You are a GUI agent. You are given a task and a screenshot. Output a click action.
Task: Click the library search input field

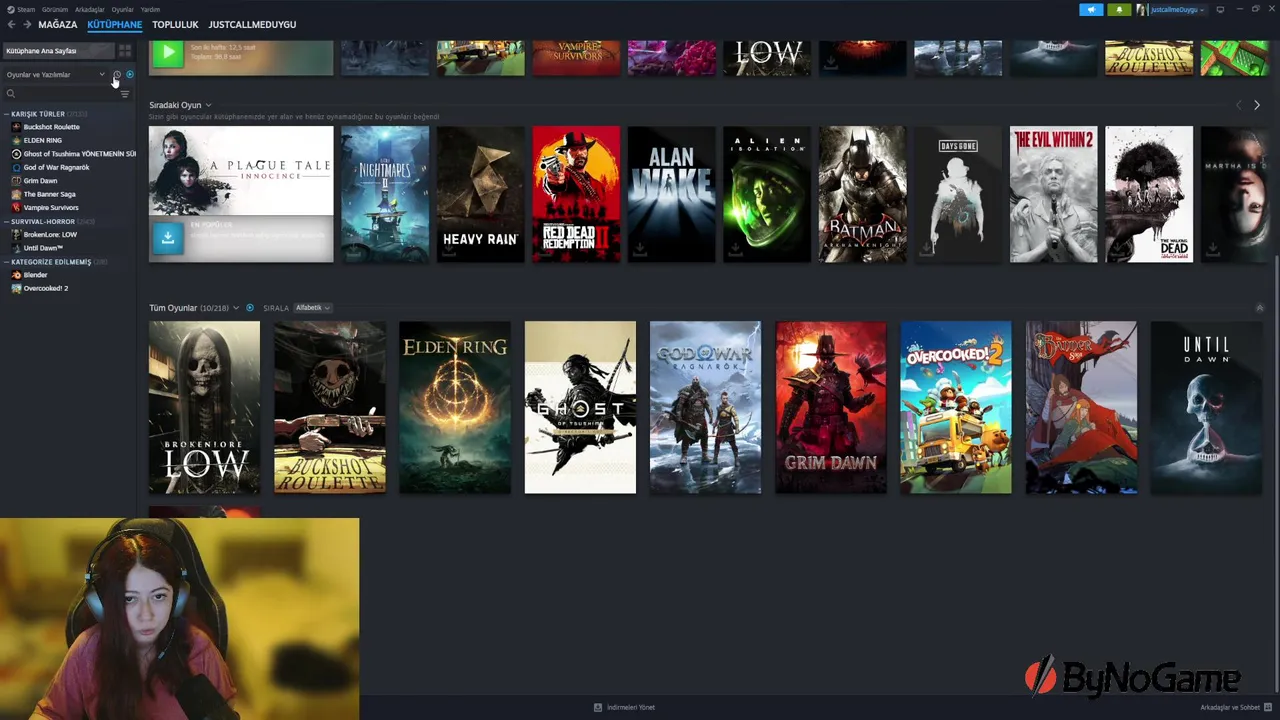pos(62,94)
